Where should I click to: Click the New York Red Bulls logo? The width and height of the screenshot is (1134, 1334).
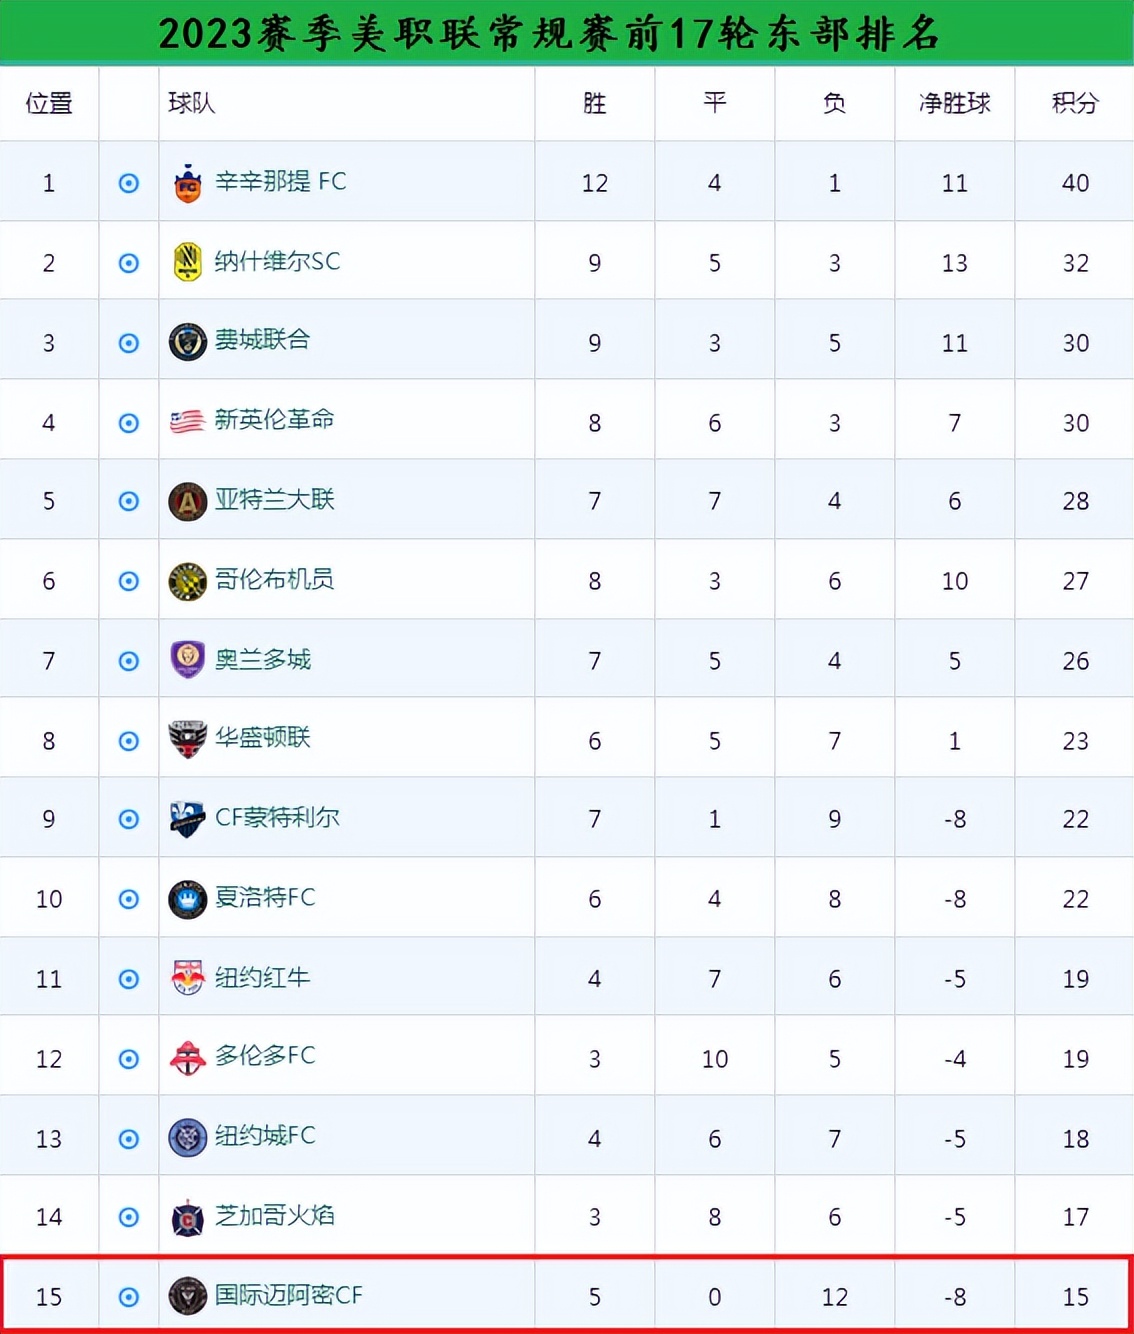(187, 978)
